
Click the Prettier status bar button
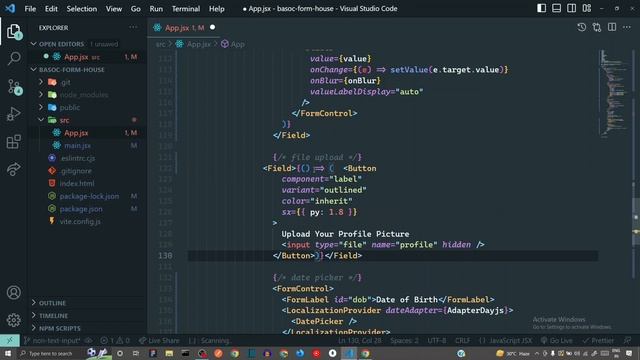(598, 340)
